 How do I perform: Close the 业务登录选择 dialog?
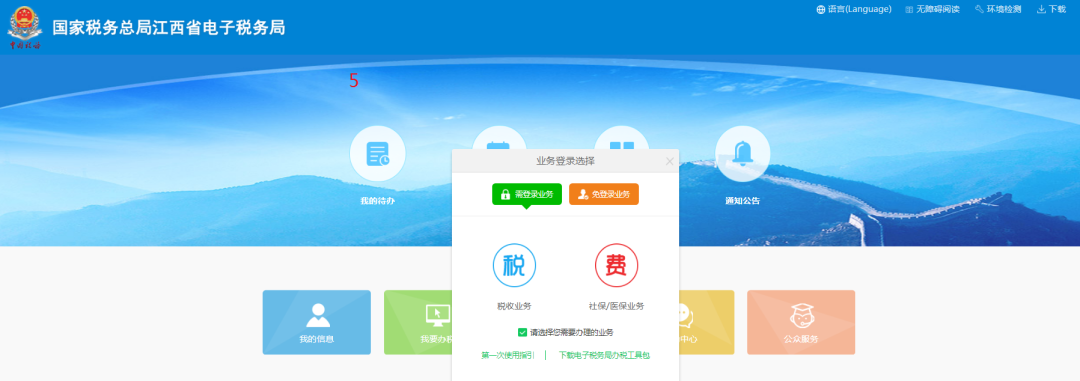669,161
